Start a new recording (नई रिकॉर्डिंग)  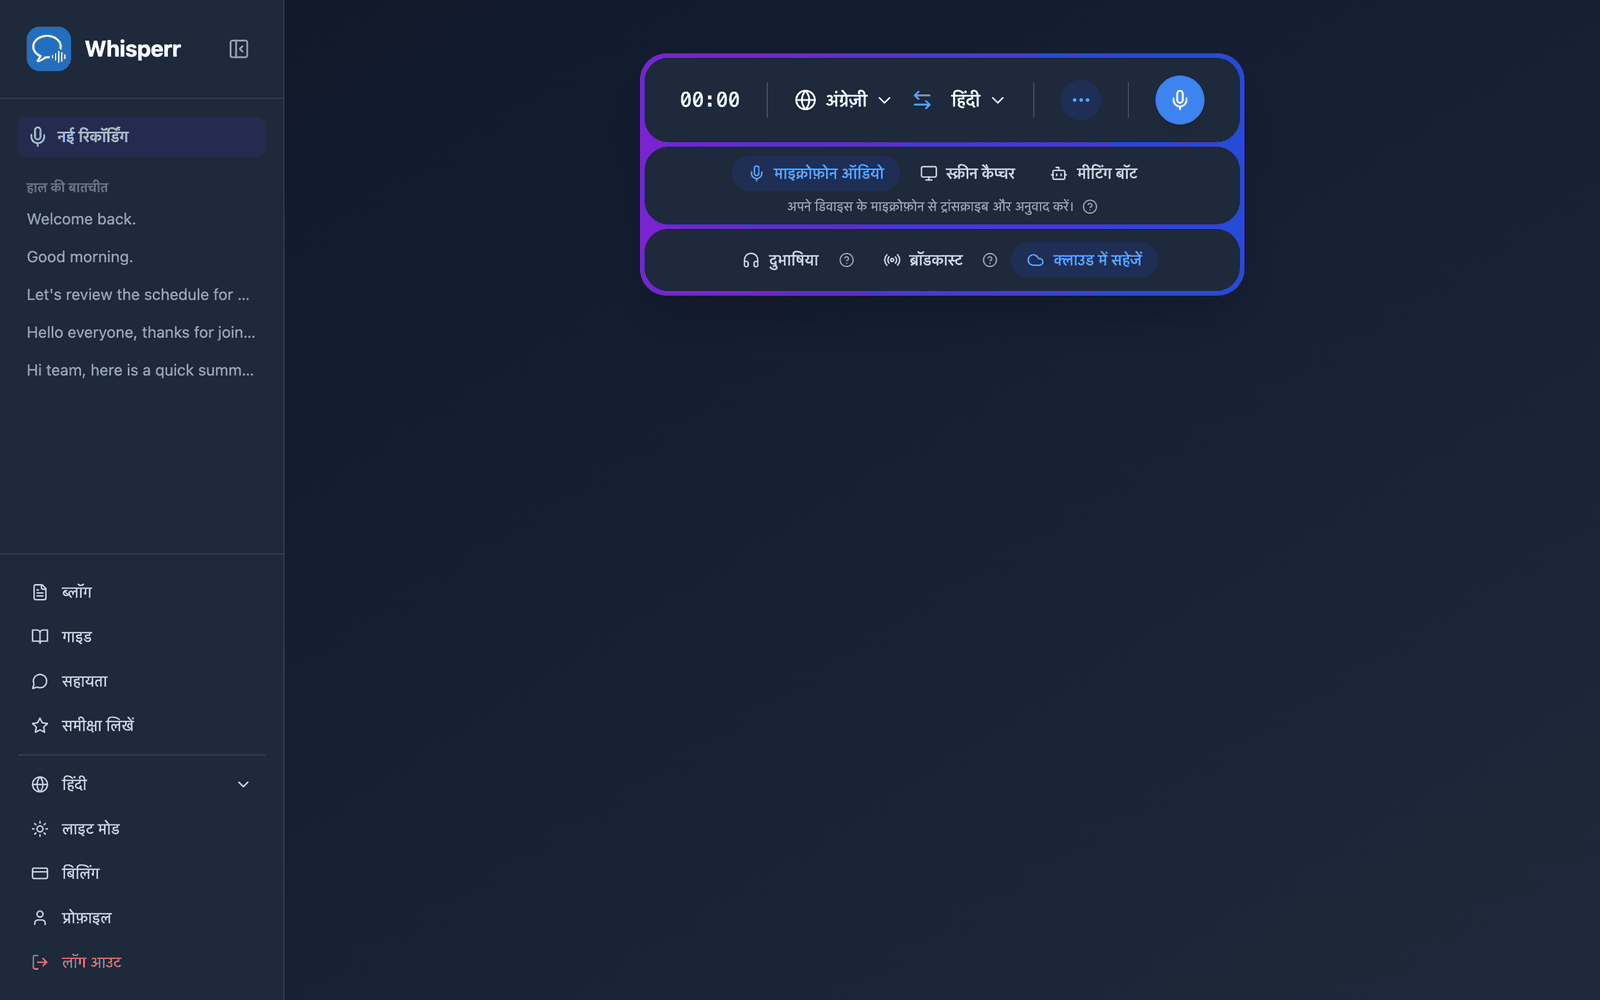point(141,136)
